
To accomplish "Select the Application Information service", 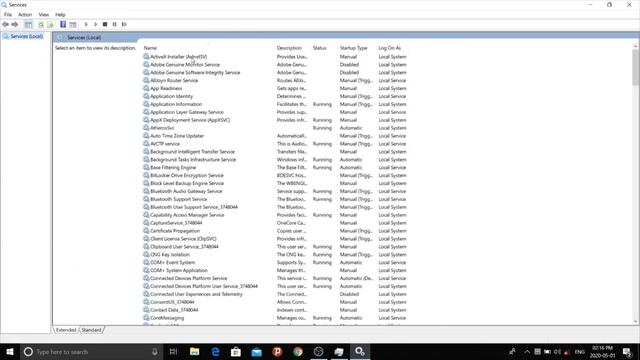I will tap(176, 104).
